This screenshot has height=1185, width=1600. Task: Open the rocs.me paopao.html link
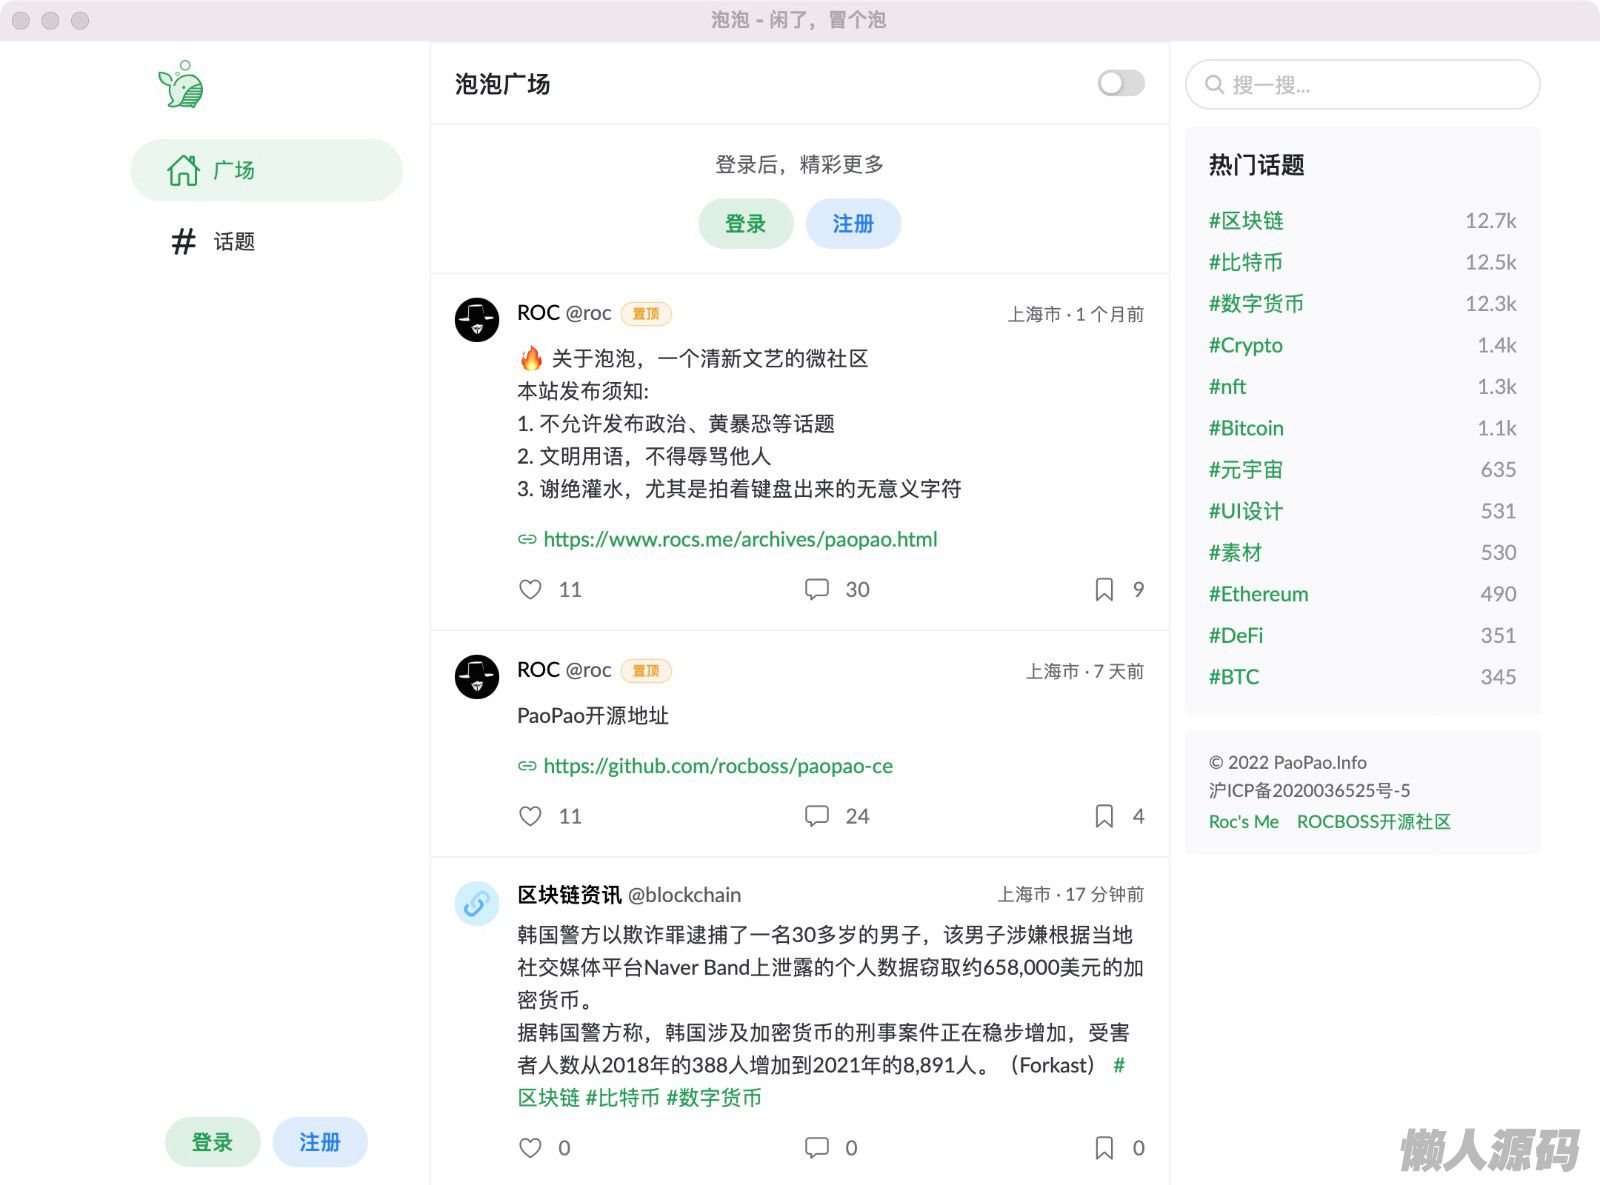pos(740,540)
